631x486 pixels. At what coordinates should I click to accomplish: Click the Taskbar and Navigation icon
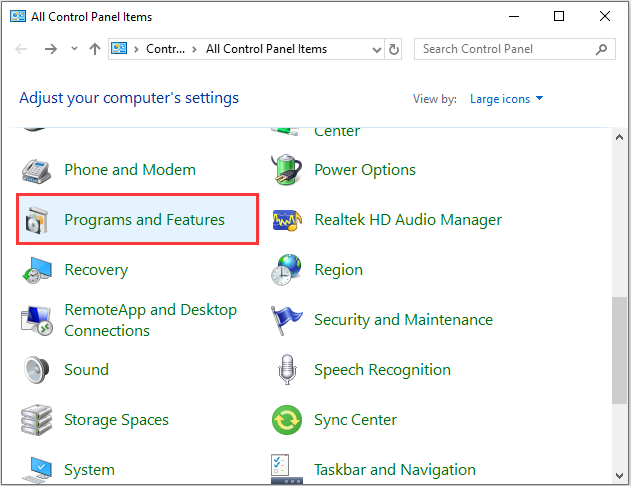click(x=286, y=469)
